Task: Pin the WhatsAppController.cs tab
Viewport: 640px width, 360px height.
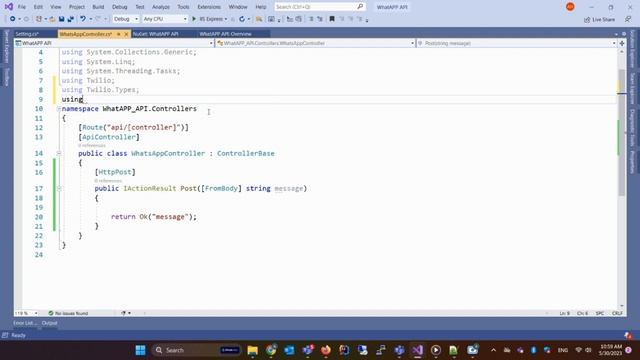Action: [x=119, y=34]
